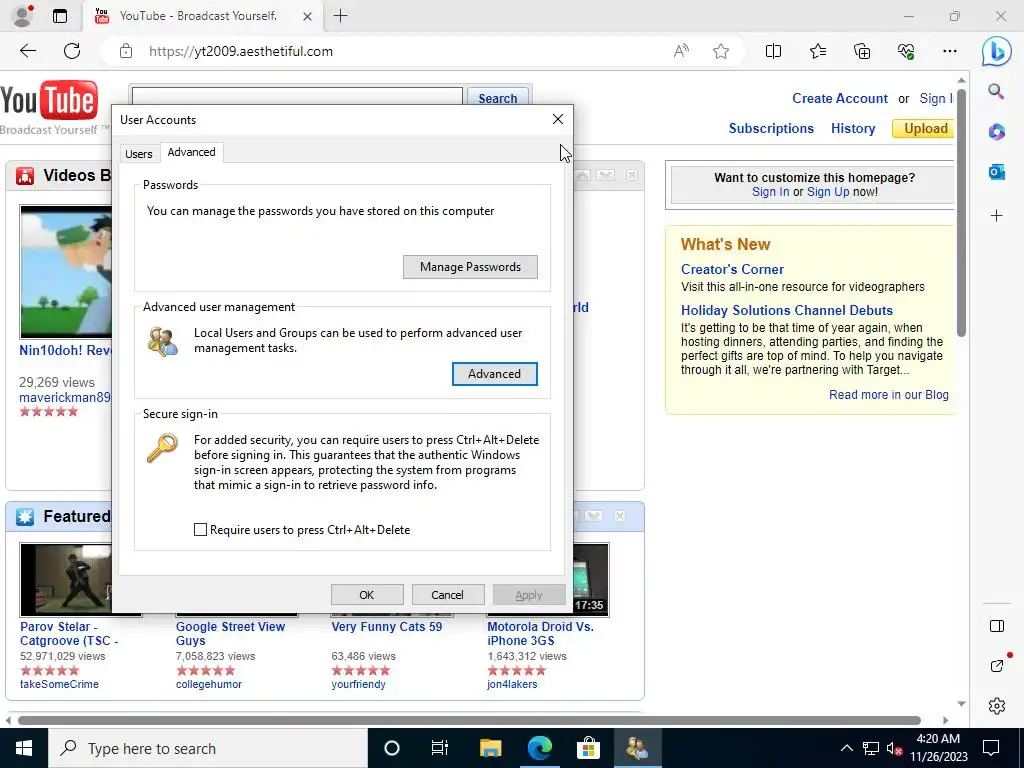Image resolution: width=1024 pixels, height=768 pixels.
Task: Click the jon4lakers uploader link
Action: 512,684
